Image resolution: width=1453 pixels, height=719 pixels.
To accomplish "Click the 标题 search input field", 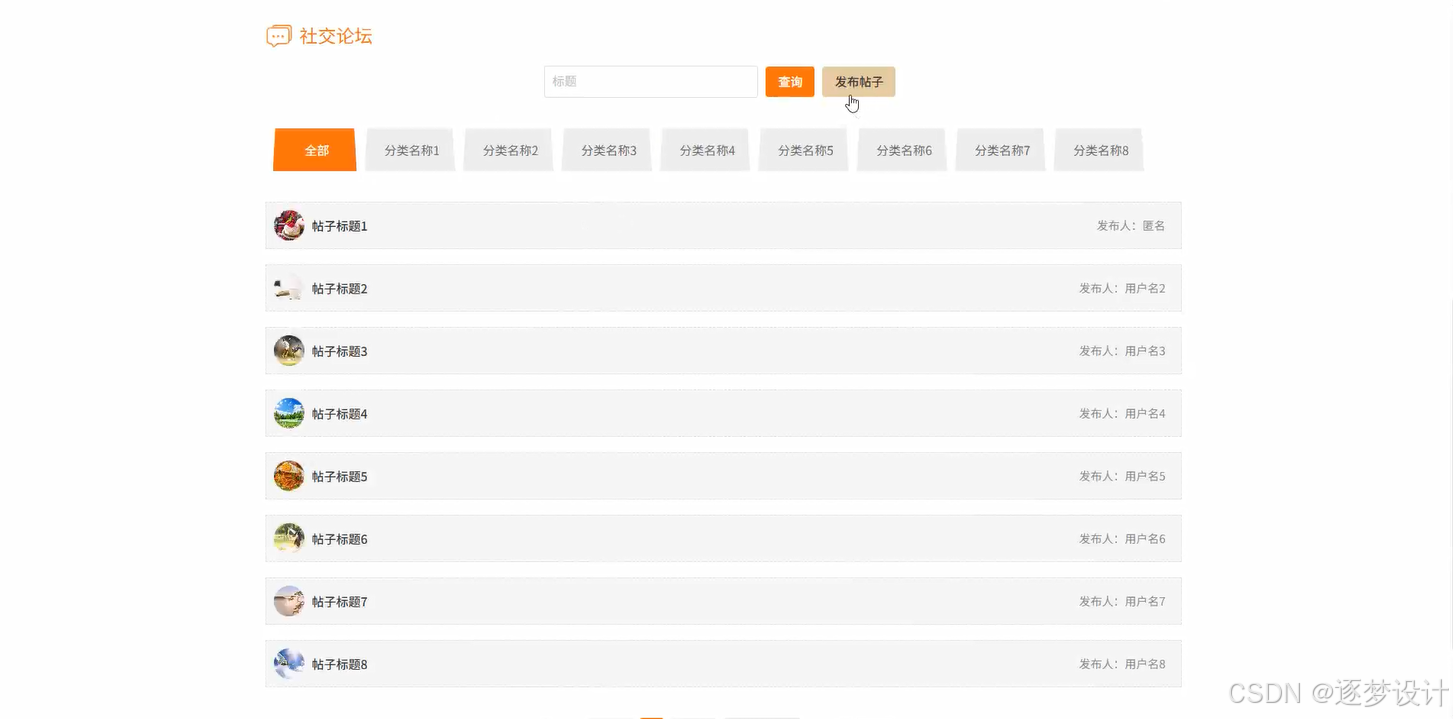I will 651,82.
